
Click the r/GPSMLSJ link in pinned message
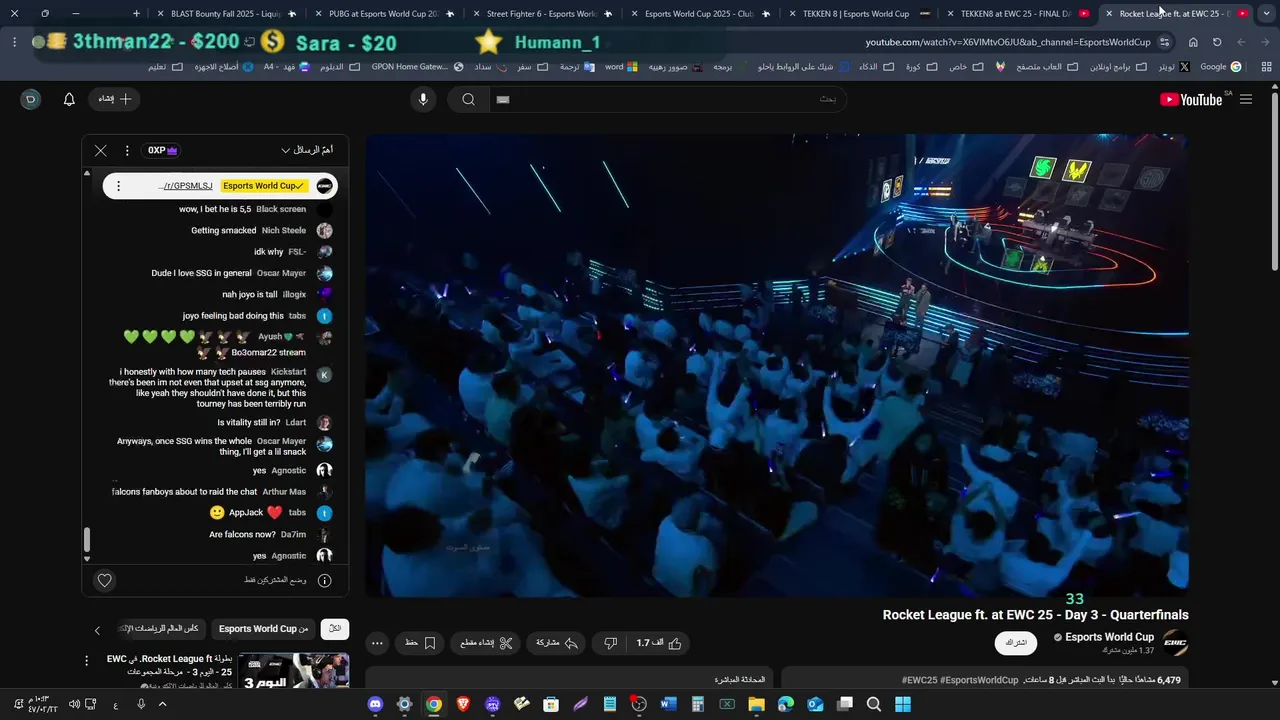(186, 186)
